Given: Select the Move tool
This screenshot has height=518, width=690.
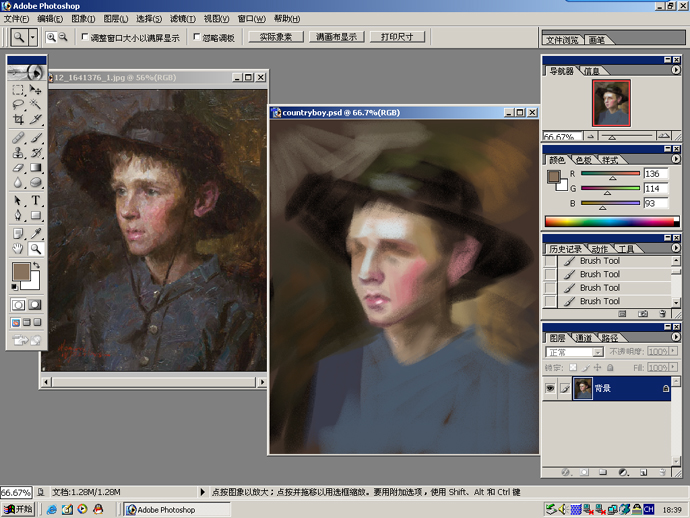Looking at the screenshot, I should coord(35,90).
